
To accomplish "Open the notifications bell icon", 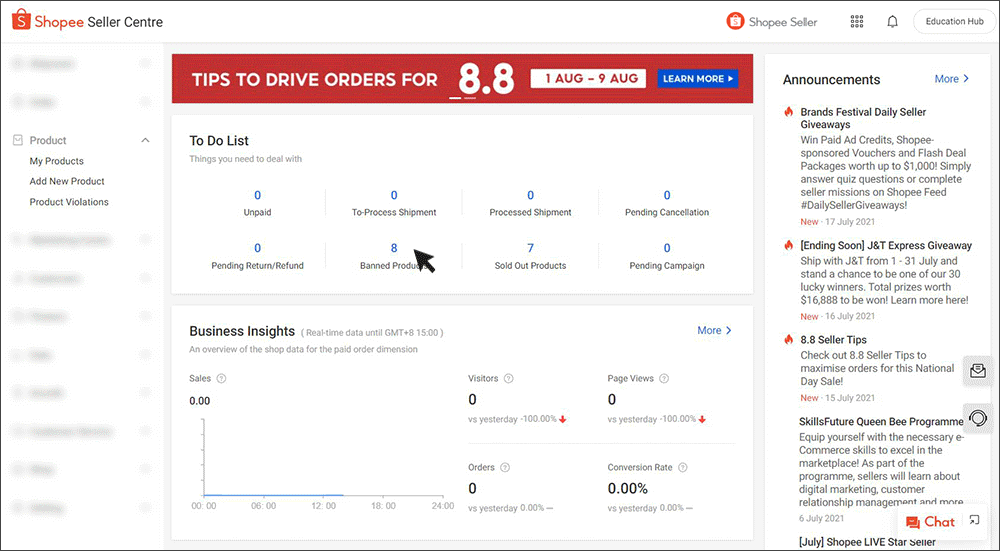I will tap(893, 22).
